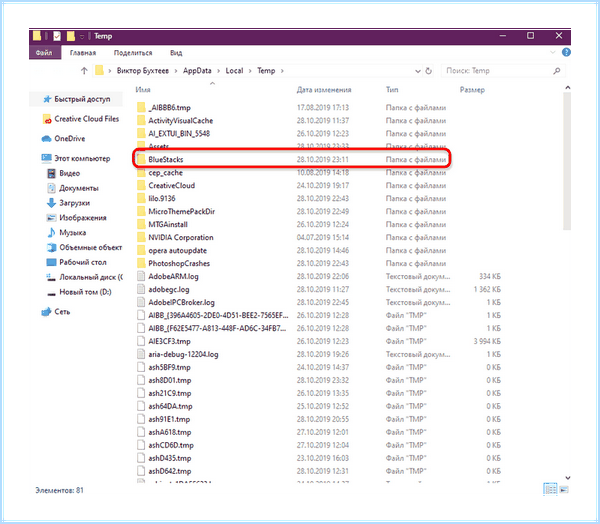The width and height of the screenshot is (600, 524).
Task: Switch to the Вид tab
Action: tap(176, 53)
